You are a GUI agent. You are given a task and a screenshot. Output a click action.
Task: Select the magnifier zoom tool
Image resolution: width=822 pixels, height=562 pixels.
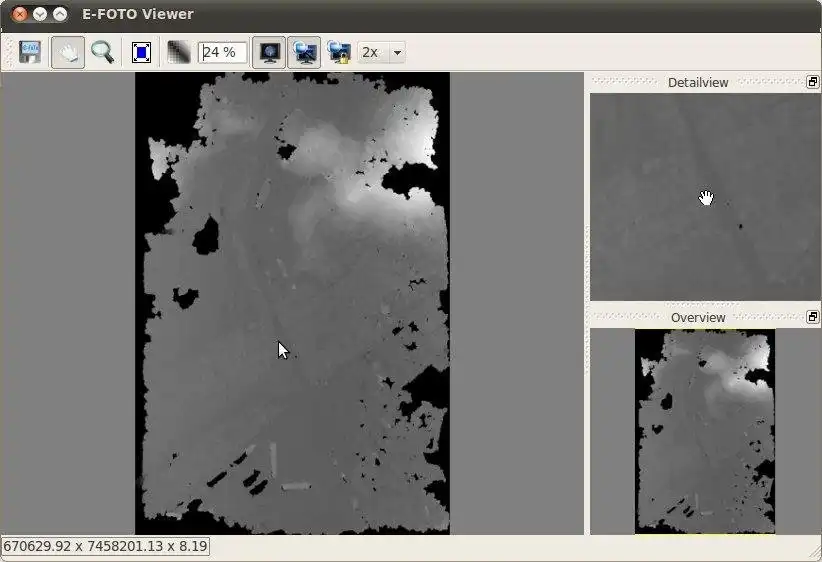(x=102, y=52)
